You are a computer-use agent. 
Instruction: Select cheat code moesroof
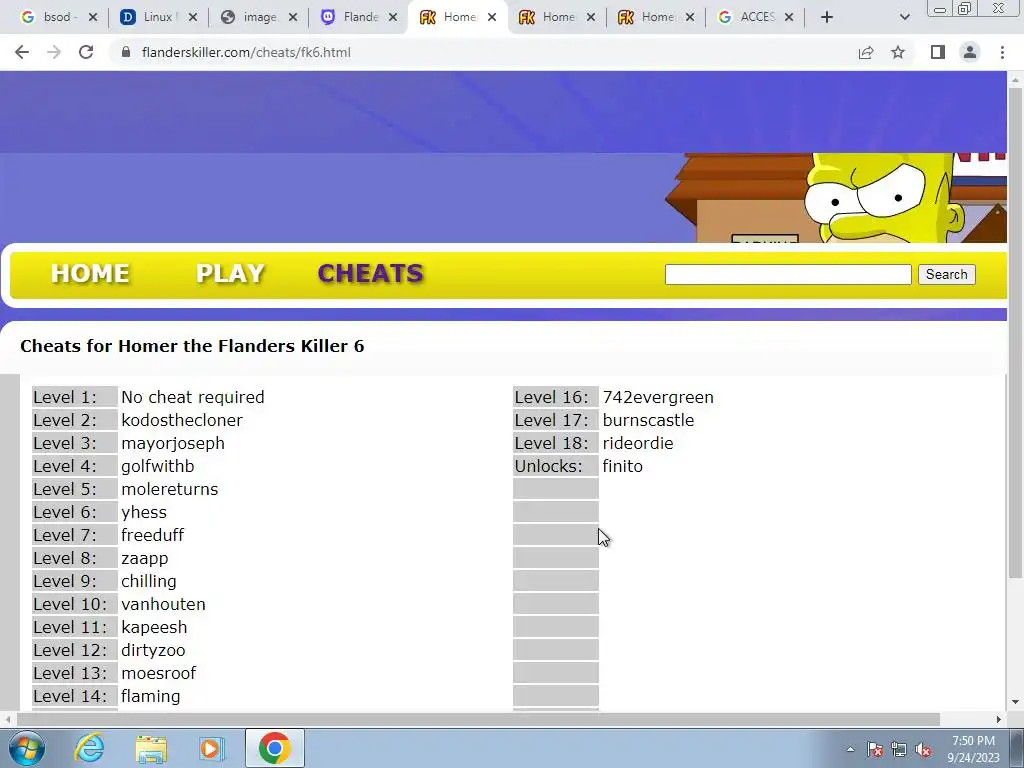pyautogui.click(x=158, y=673)
